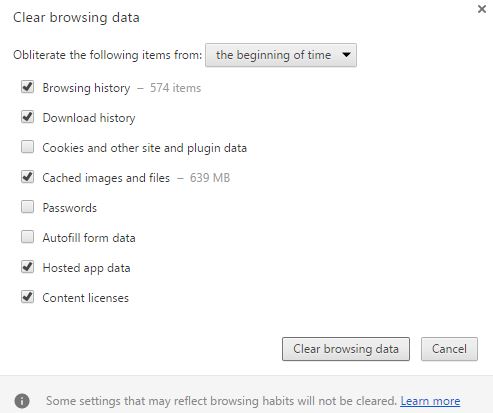
Task: Tick the Passwords checkbox
Action: click(27, 207)
